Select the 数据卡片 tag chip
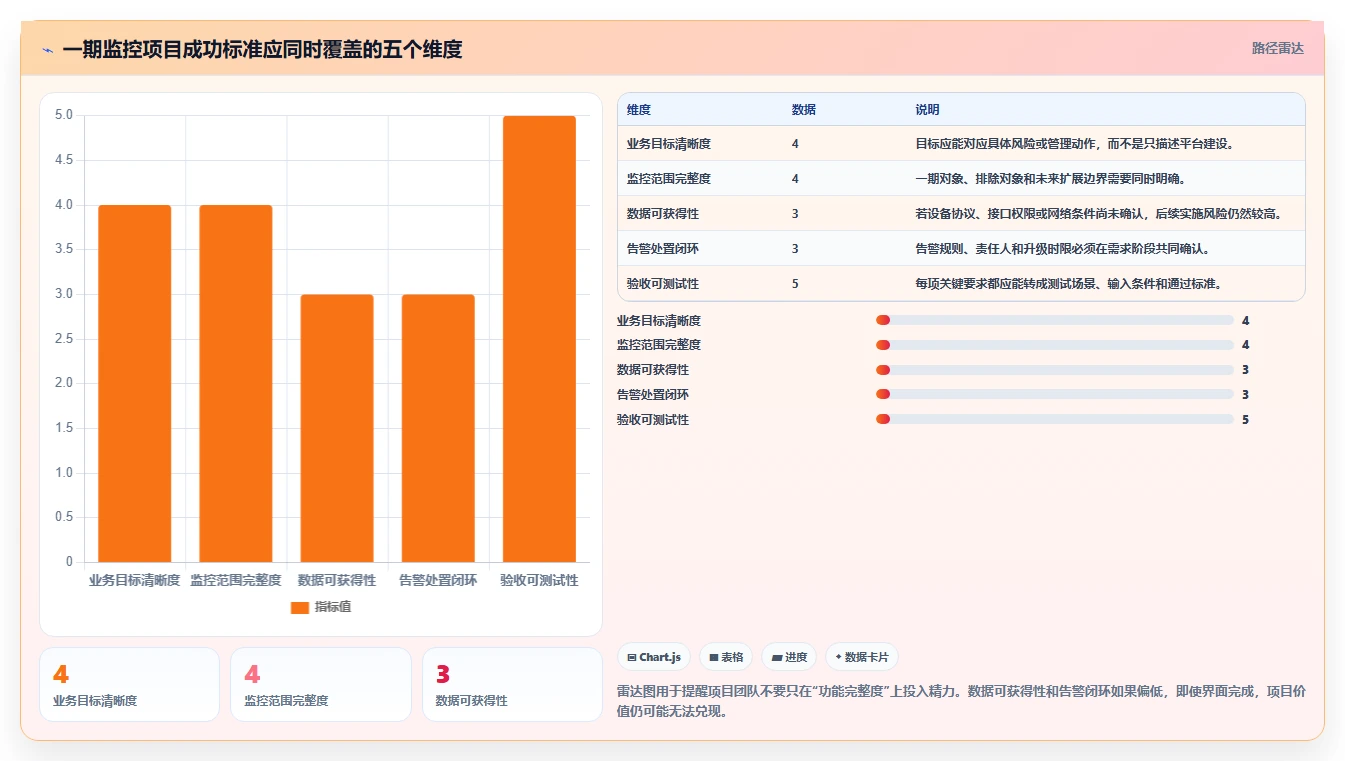This screenshot has height=761, width=1345. tap(862, 657)
